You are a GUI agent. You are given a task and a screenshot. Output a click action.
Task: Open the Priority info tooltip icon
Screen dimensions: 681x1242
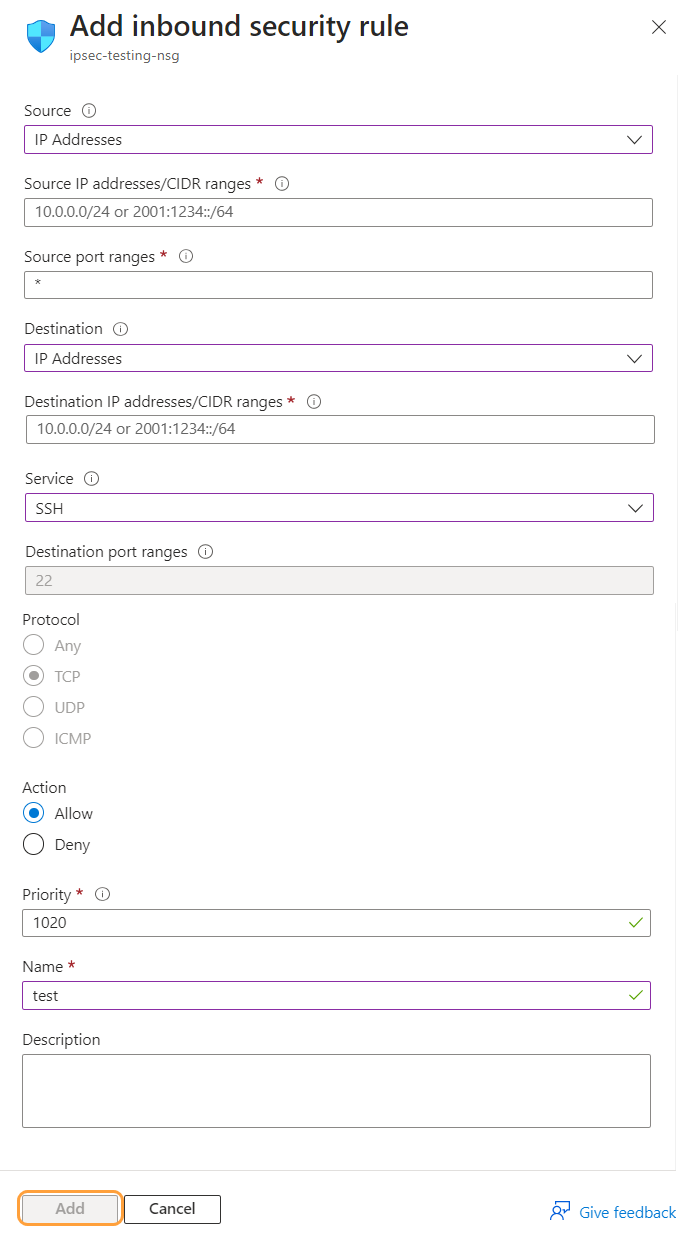click(101, 894)
